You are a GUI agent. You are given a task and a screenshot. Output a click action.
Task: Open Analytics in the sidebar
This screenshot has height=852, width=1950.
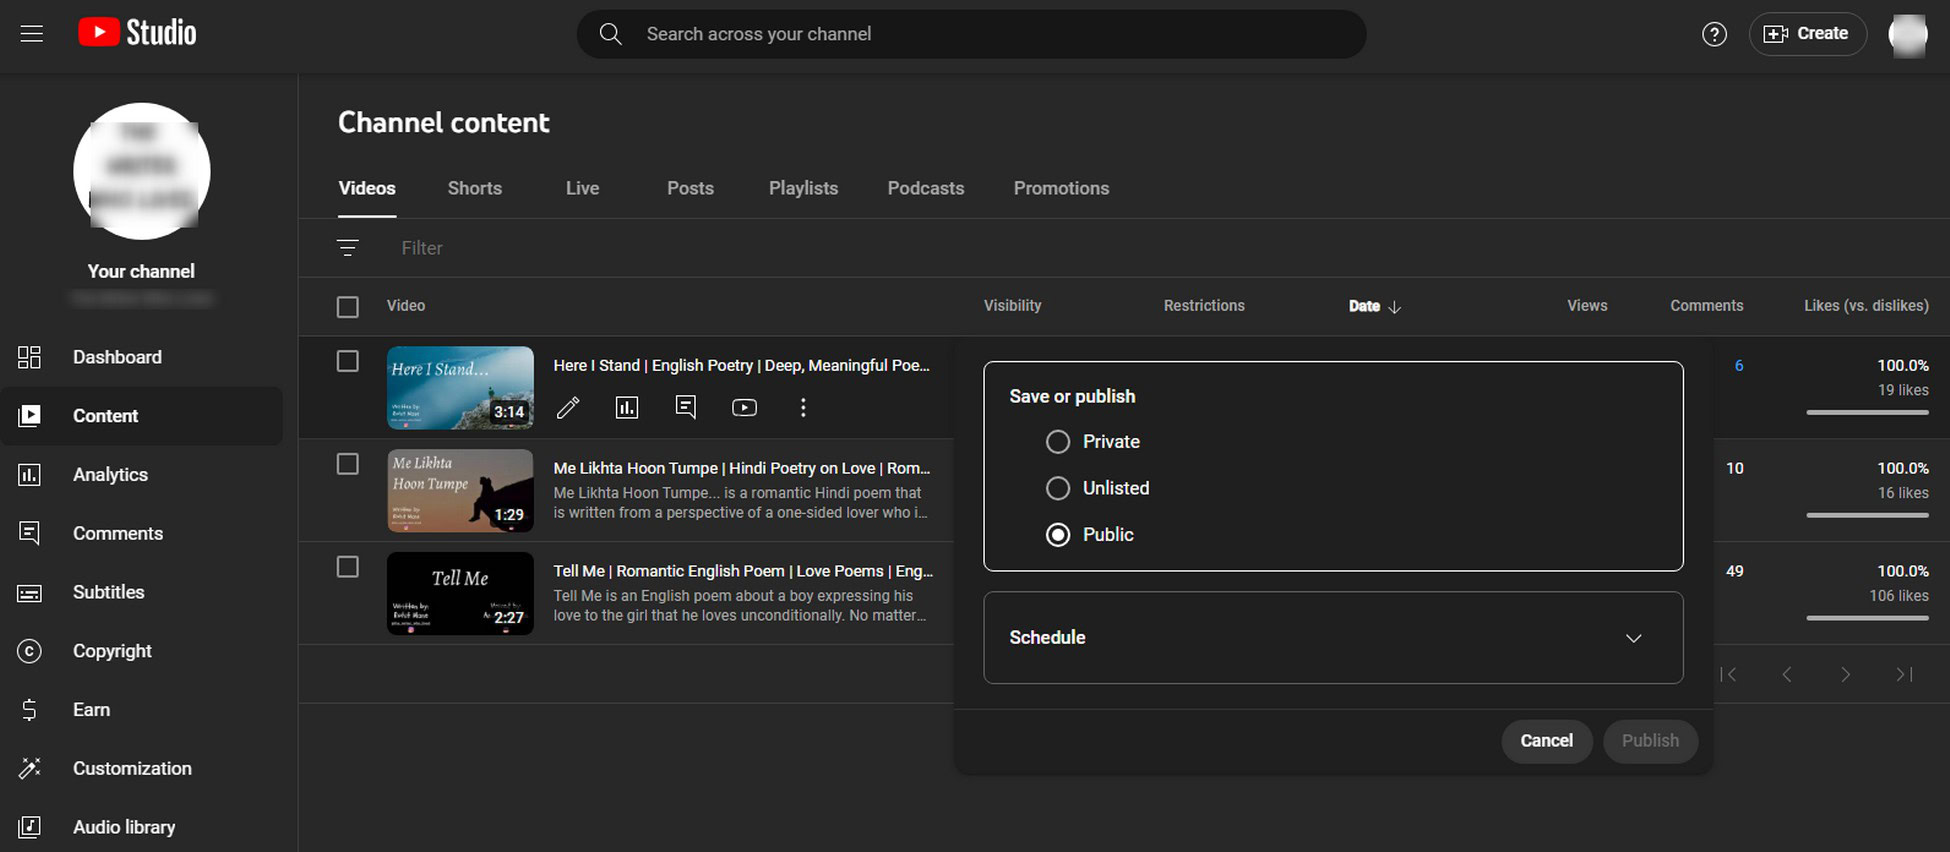(x=141, y=475)
